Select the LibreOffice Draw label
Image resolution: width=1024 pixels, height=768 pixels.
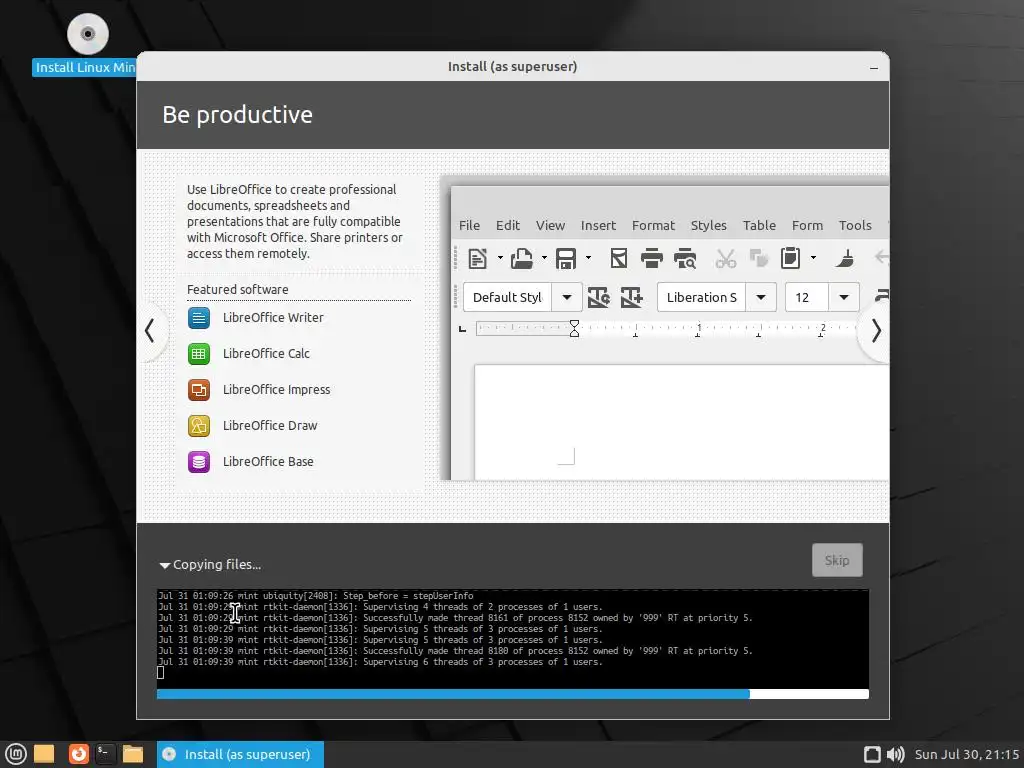pyautogui.click(x=270, y=426)
